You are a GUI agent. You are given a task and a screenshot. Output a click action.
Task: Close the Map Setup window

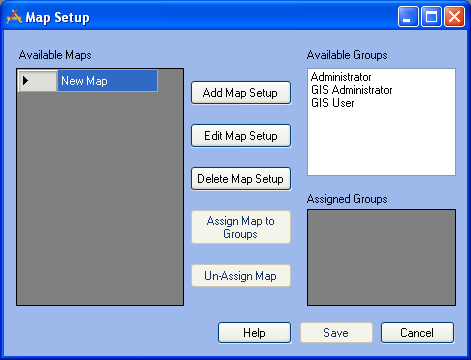(x=454, y=17)
